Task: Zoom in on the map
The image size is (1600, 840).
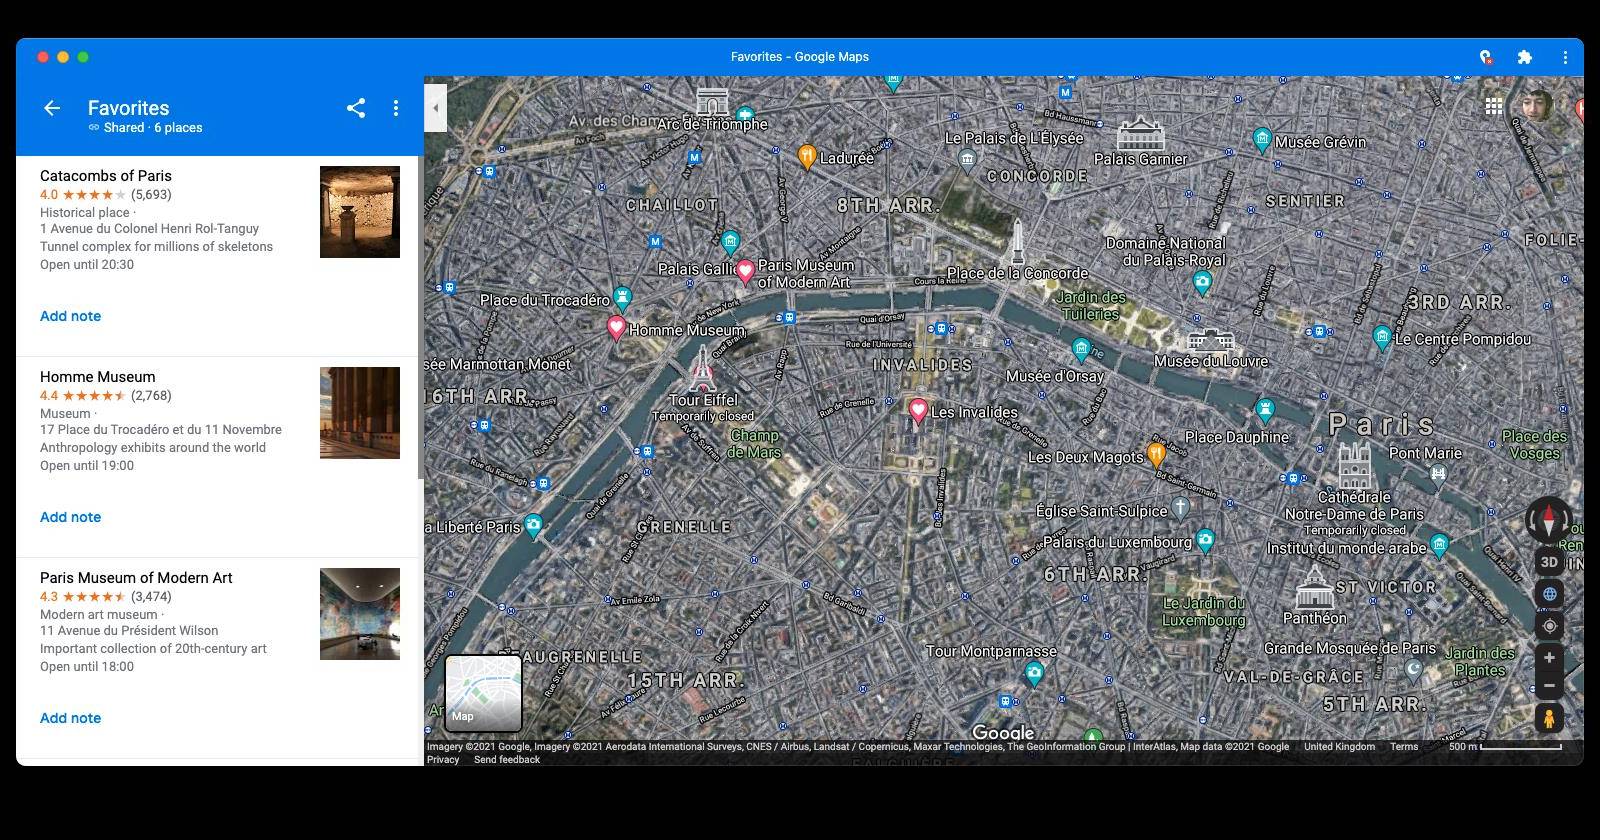Action: point(1549,658)
